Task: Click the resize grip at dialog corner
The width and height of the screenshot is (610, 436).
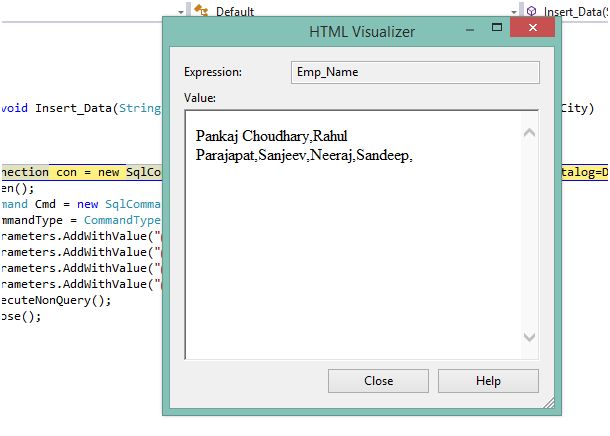Action: pyautogui.click(x=549, y=403)
